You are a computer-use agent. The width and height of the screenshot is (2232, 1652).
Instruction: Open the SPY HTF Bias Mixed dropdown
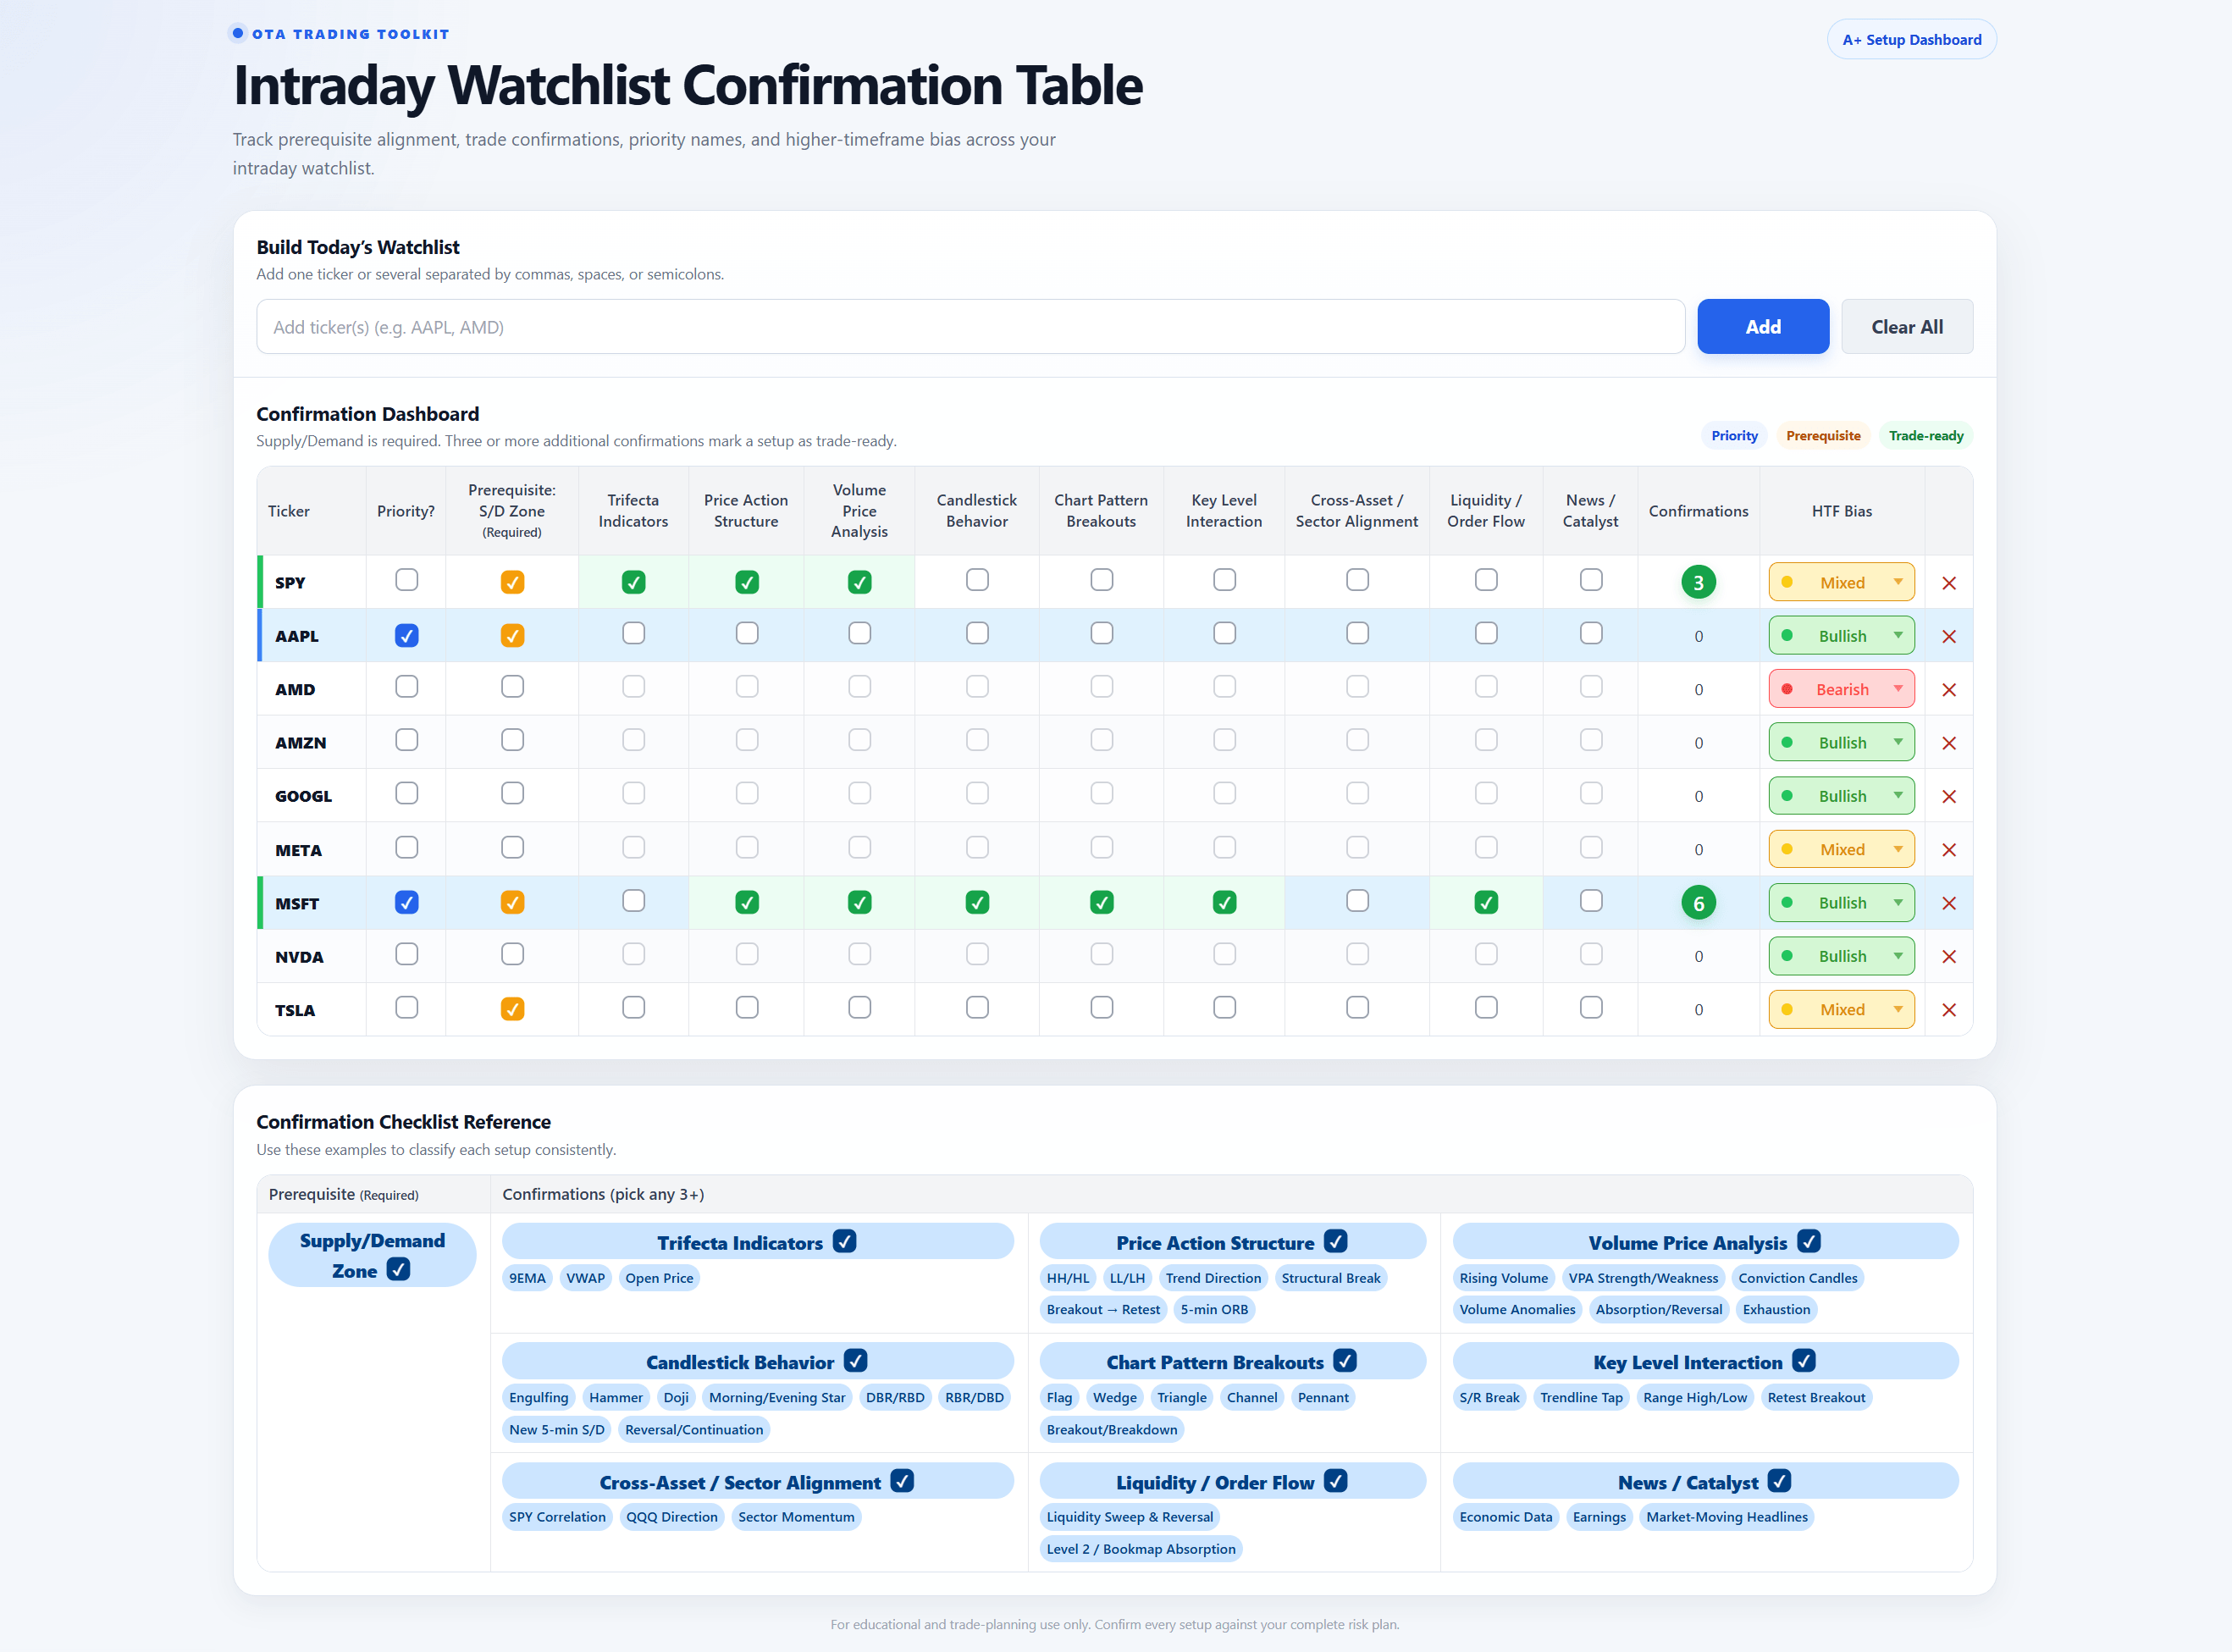(1841, 582)
